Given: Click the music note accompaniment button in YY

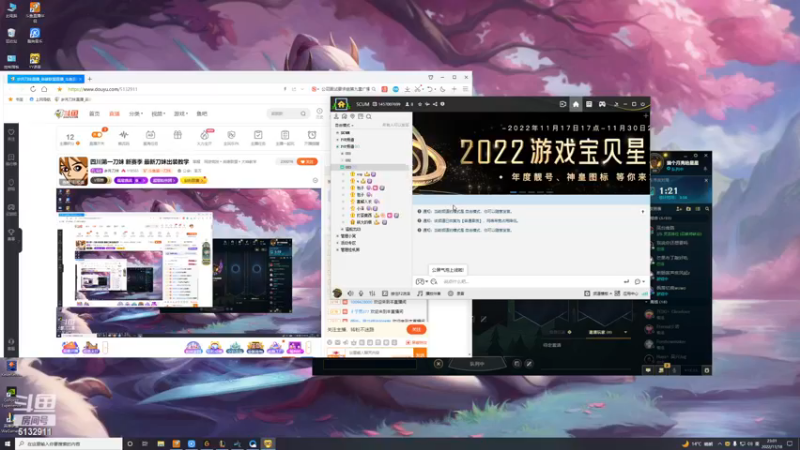Looking at the screenshot, I should 429,293.
